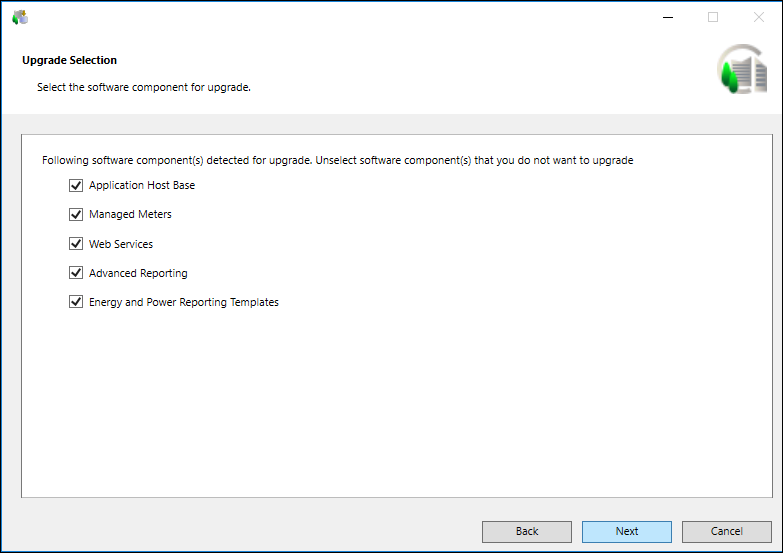
Task: Uncheck Energy and Power Reporting Templates checkbox
Action: coord(76,302)
